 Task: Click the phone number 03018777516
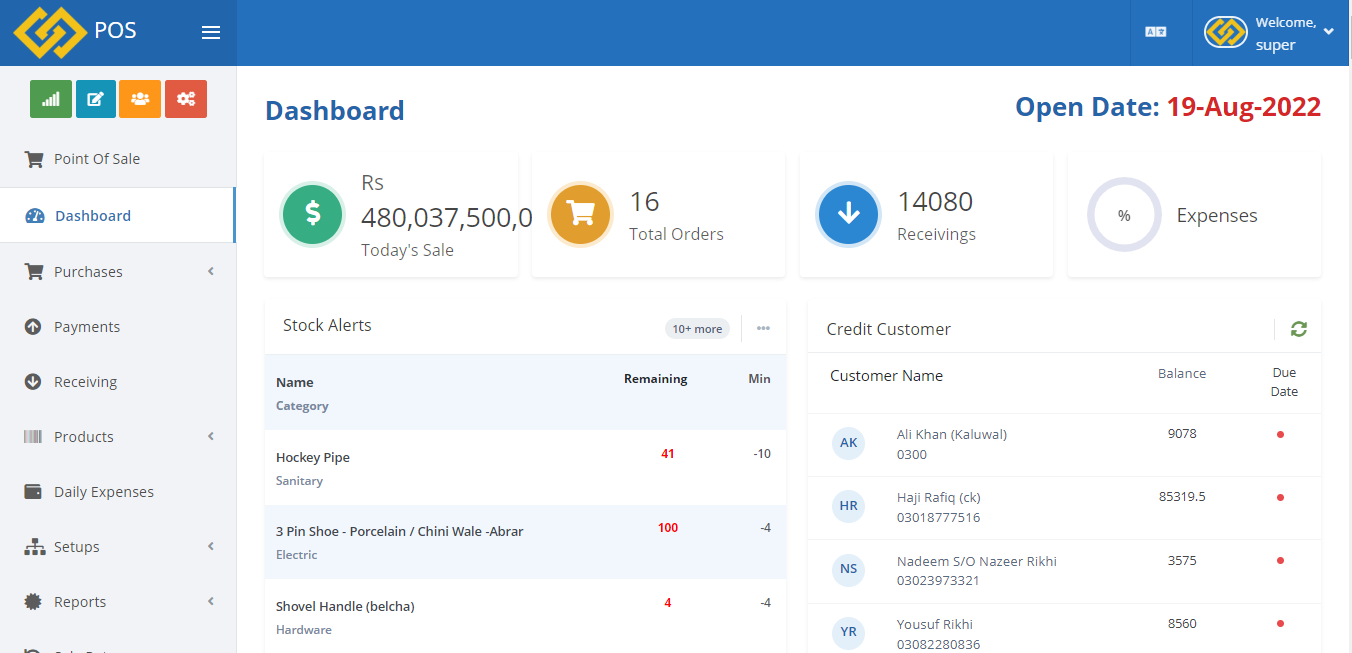(938, 517)
